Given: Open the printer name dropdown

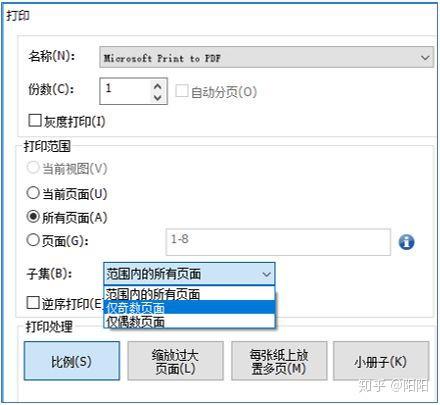Looking at the screenshot, I should click(x=425, y=58).
